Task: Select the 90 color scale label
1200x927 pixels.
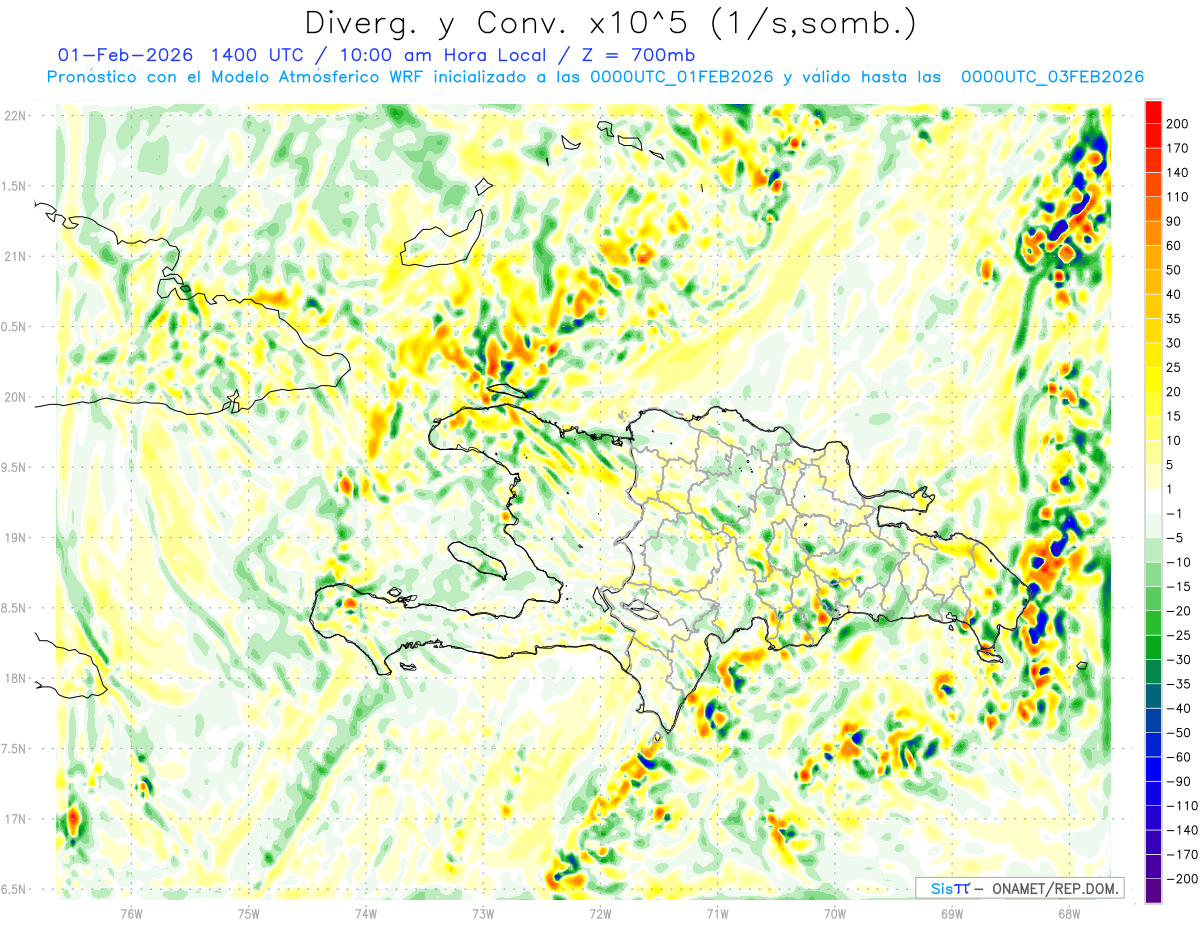Action: click(x=1174, y=222)
